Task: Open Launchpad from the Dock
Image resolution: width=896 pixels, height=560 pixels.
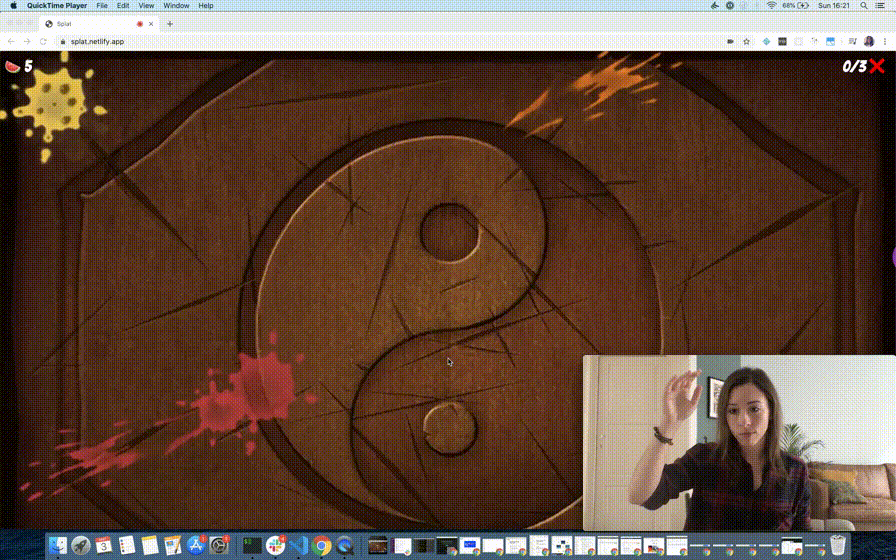Action: [x=81, y=545]
